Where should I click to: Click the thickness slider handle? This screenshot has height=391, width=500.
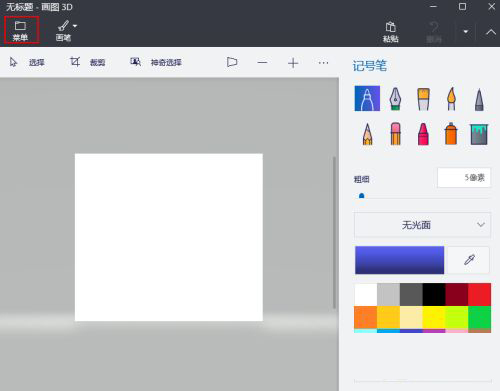[361, 196]
